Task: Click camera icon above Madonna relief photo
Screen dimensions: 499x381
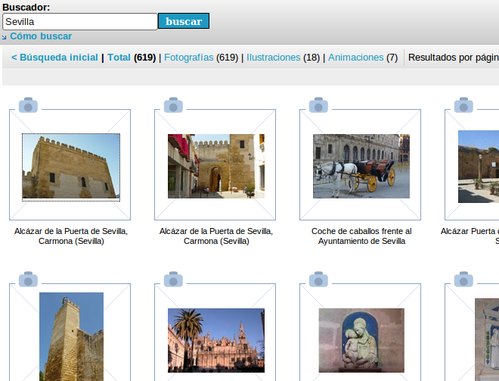Action: (318, 279)
